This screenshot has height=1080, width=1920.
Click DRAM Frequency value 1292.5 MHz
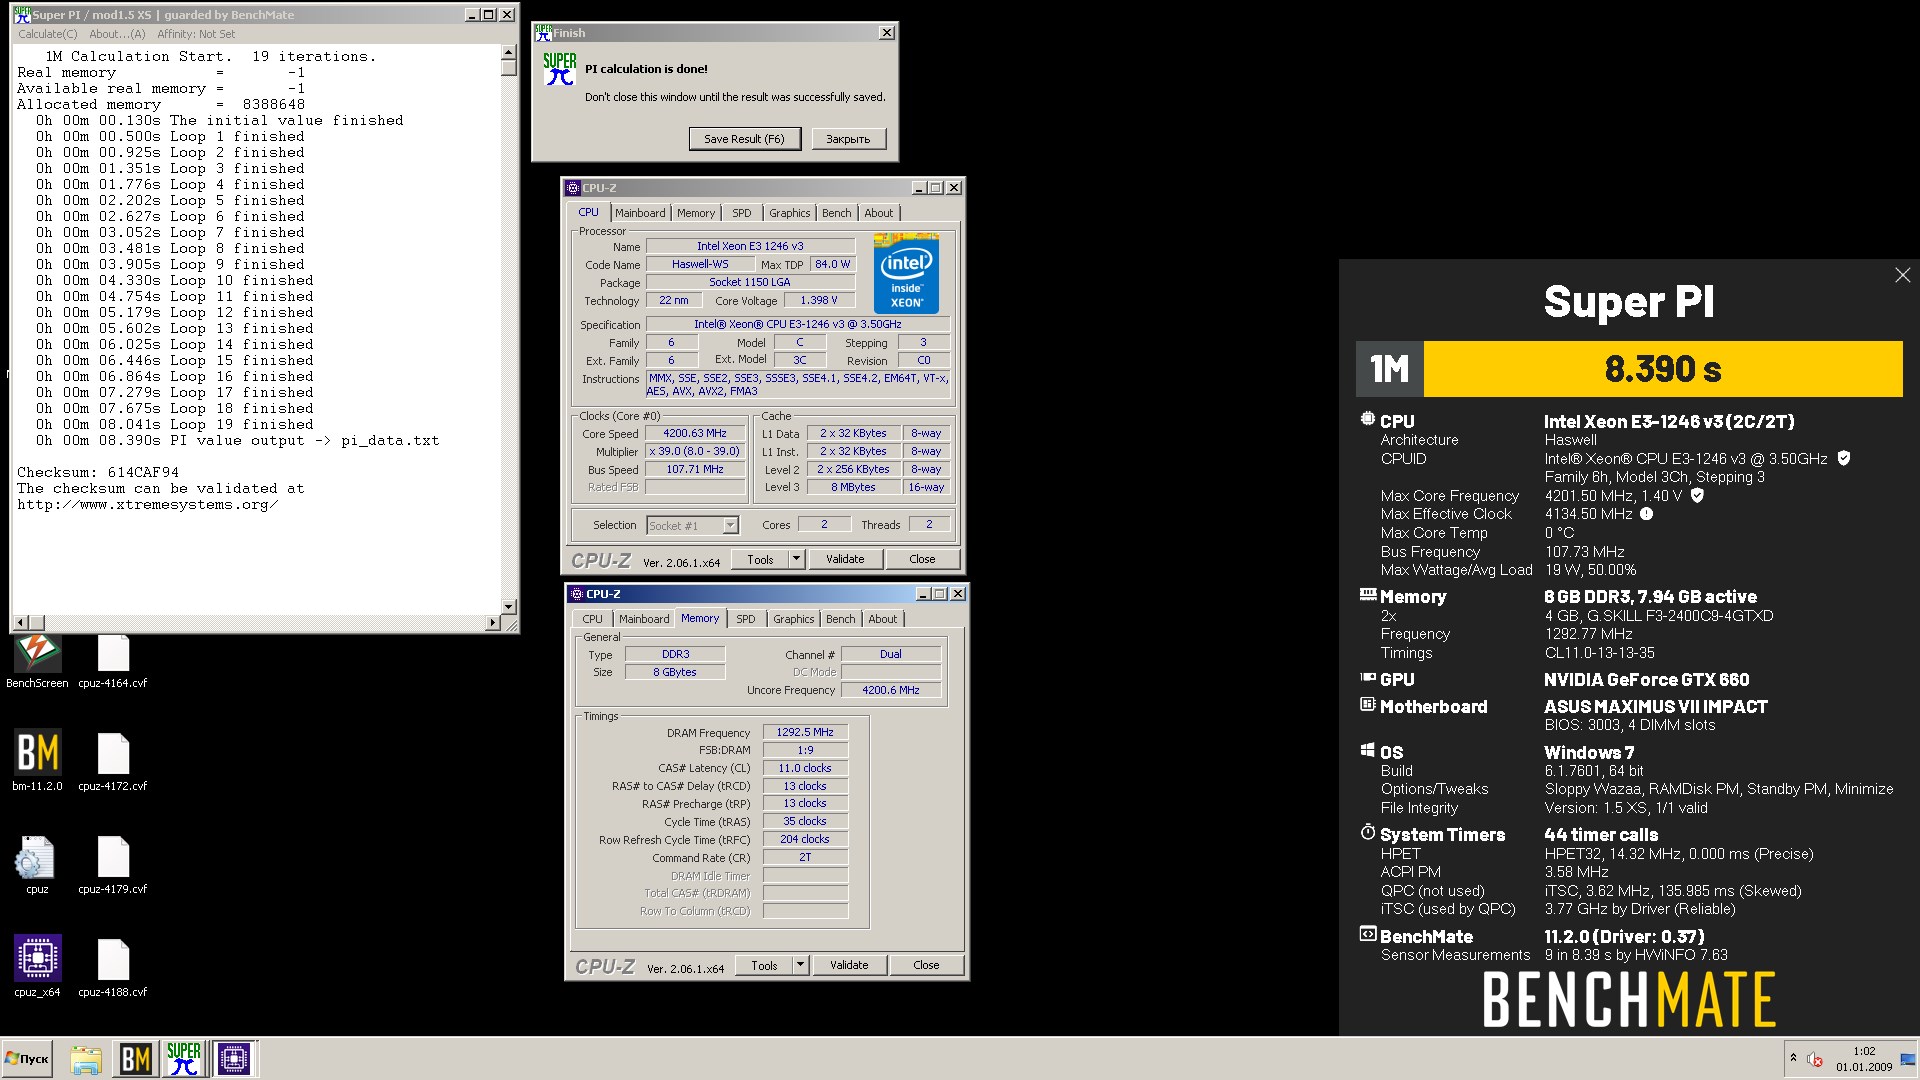coord(805,732)
